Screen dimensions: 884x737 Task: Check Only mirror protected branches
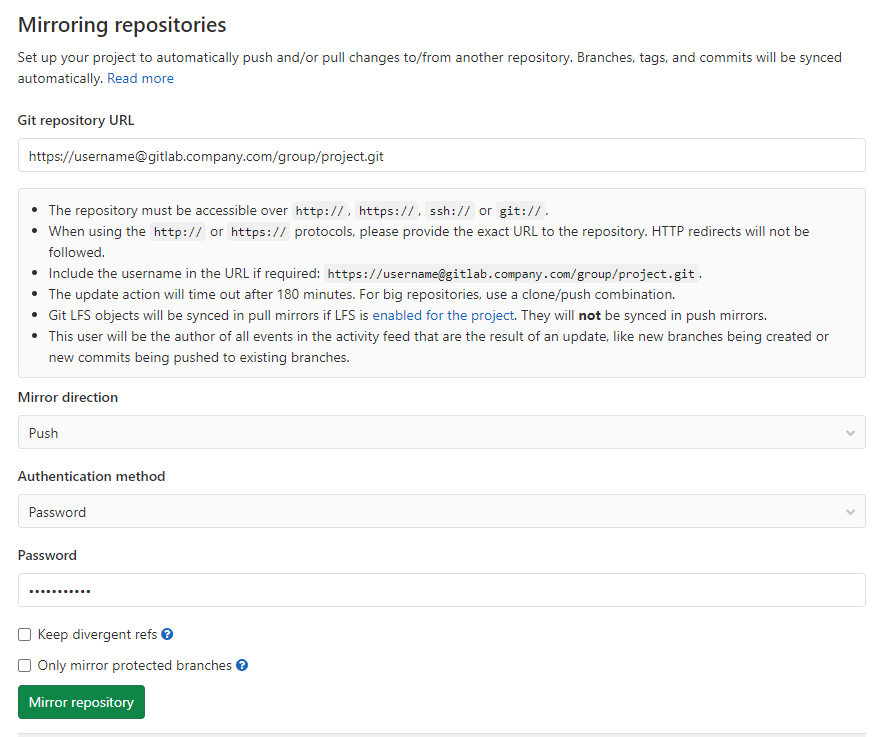pyautogui.click(x=24, y=665)
